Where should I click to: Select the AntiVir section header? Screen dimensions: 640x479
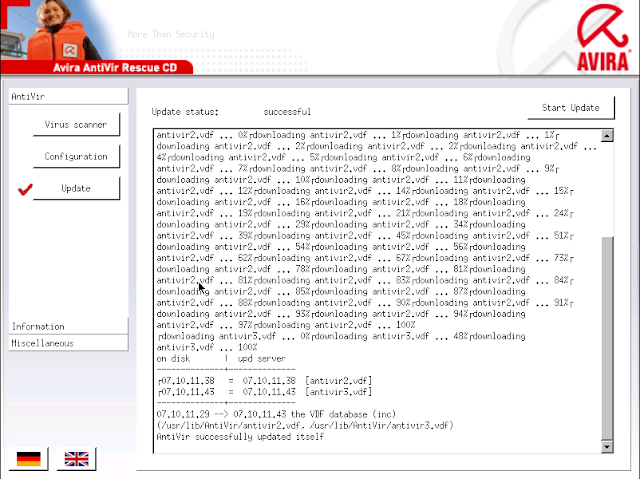pyautogui.click(x=69, y=96)
